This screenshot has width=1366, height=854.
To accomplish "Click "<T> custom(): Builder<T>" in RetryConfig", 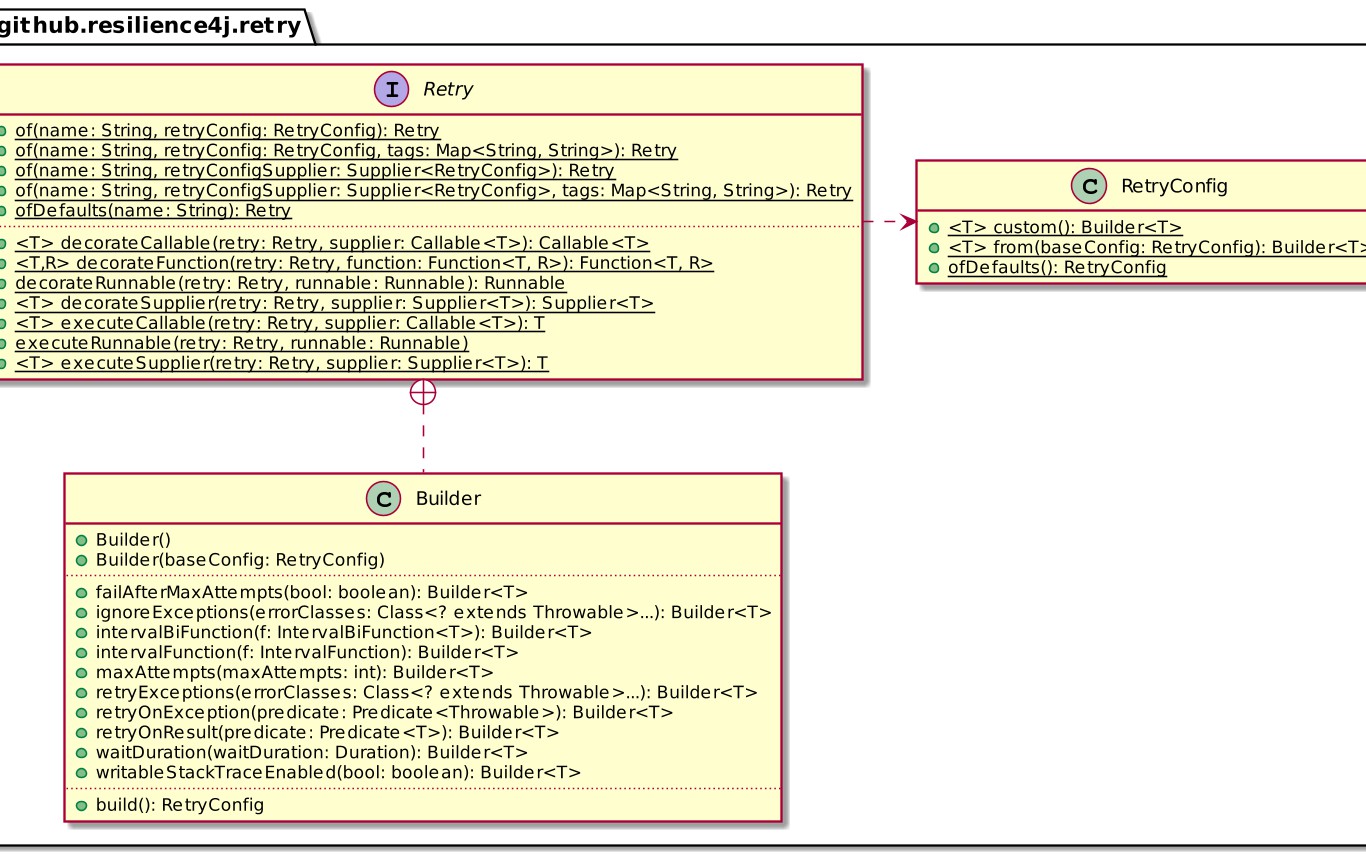I will pos(1064,228).
